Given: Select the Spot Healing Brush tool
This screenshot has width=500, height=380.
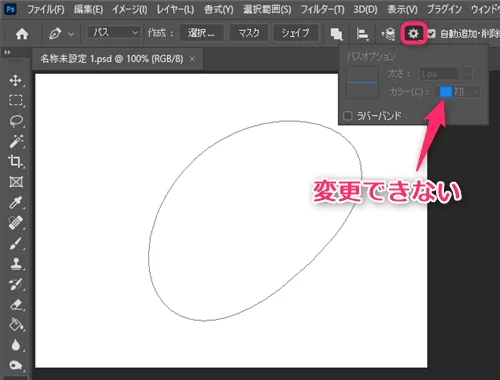Looking at the screenshot, I should [16, 222].
